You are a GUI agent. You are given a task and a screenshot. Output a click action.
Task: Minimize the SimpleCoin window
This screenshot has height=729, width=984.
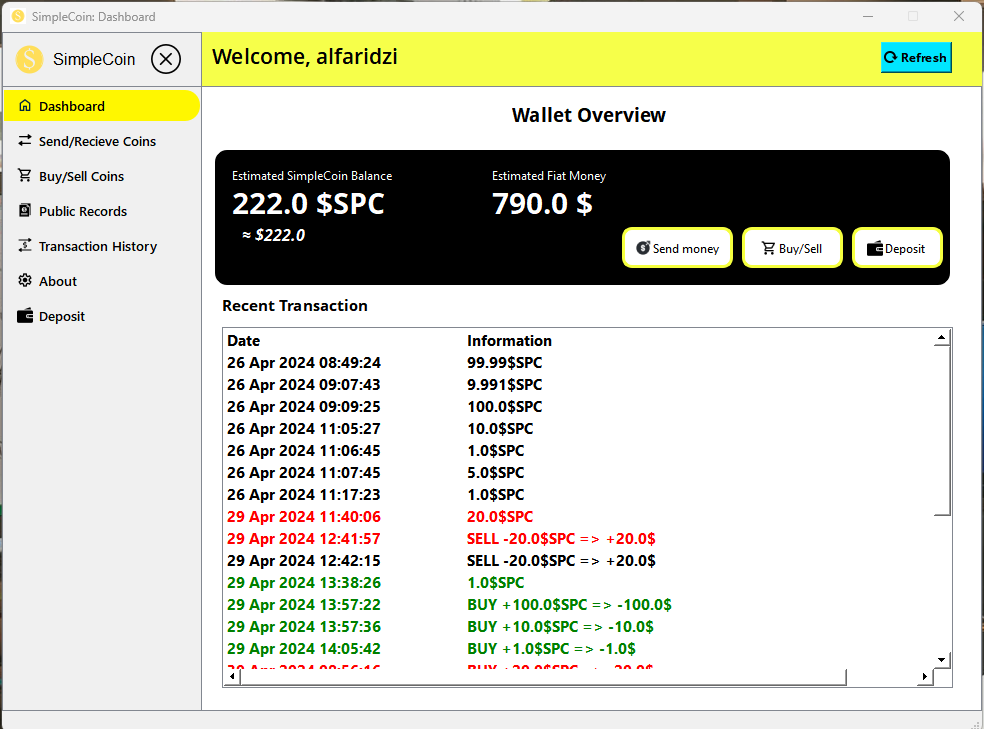pos(868,16)
